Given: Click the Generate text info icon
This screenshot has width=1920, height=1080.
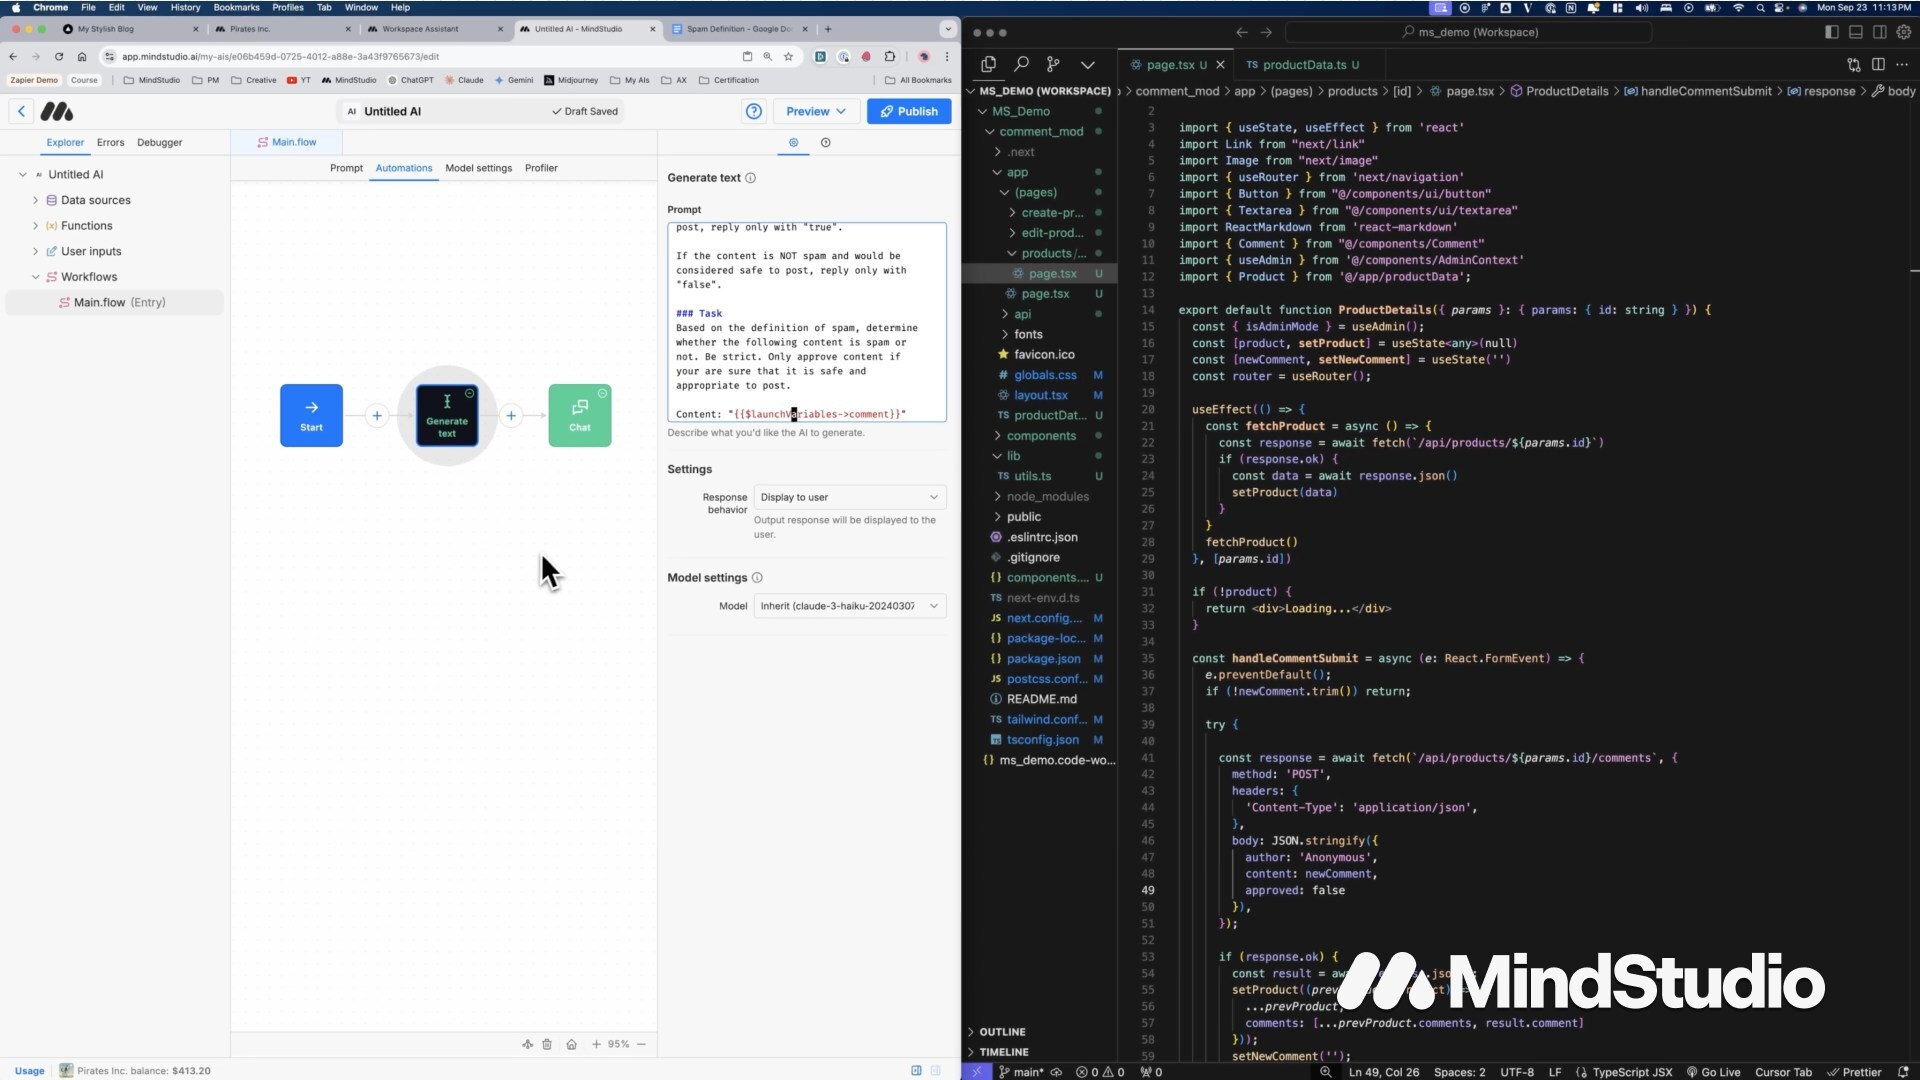Looking at the screenshot, I should point(750,178).
